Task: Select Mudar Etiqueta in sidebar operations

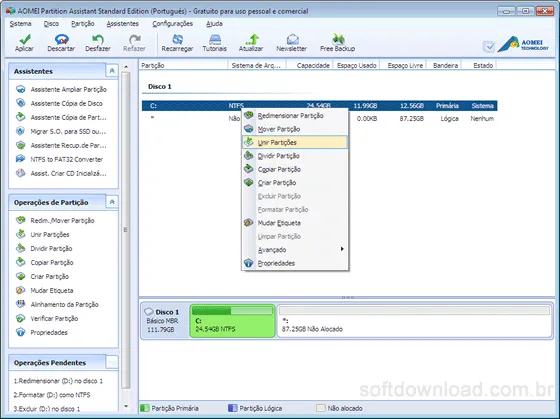Action: click(x=44, y=290)
